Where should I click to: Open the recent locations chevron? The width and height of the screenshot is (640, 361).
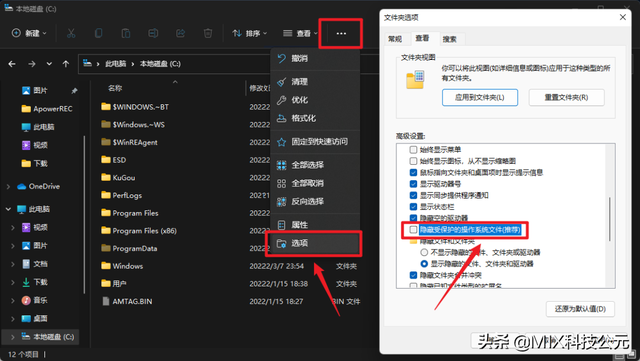[49, 64]
